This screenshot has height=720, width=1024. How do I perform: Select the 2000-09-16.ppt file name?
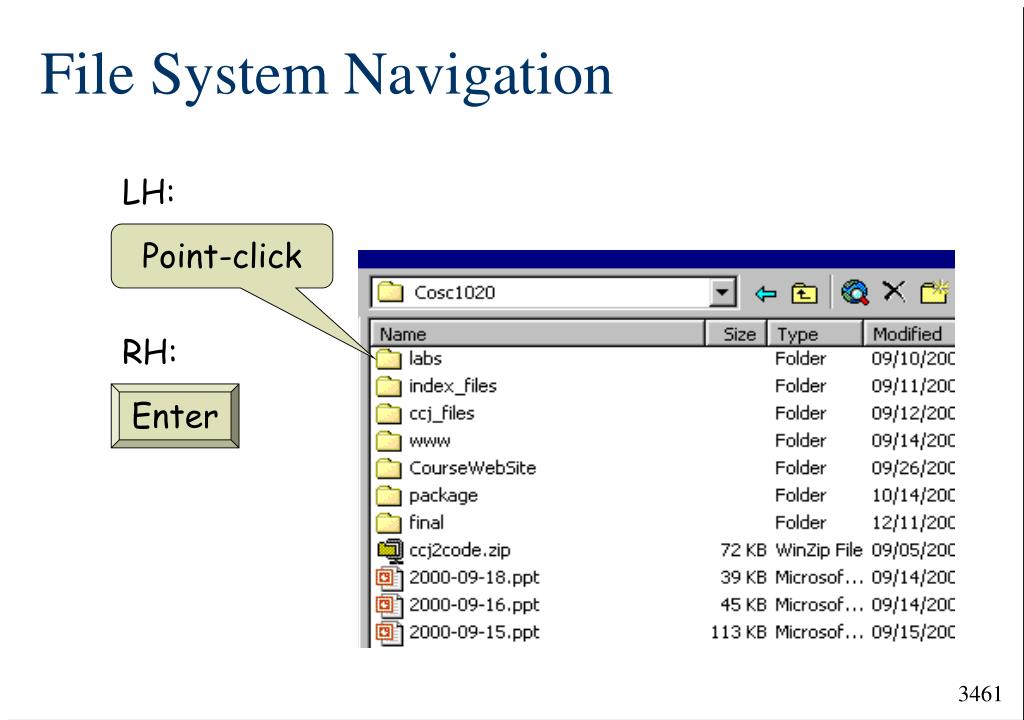pyautogui.click(x=474, y=605)
